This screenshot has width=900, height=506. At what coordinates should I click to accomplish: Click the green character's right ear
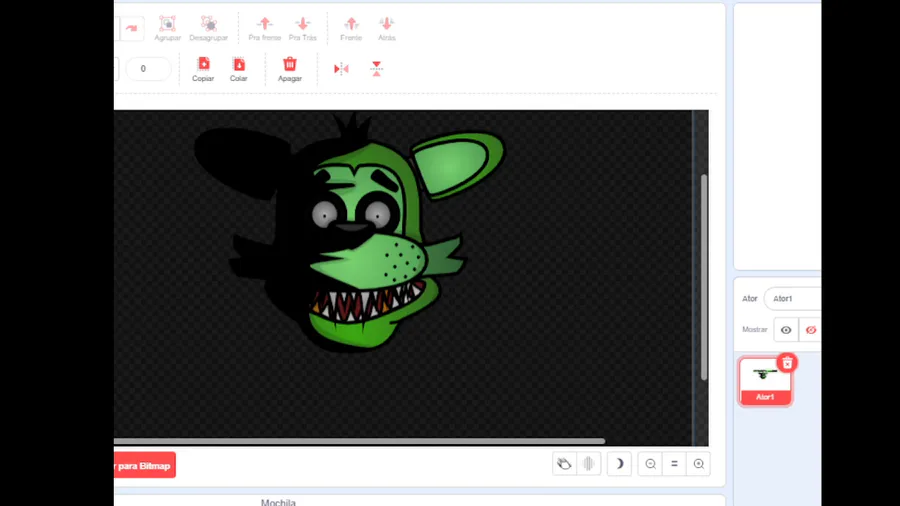point(457,164)
